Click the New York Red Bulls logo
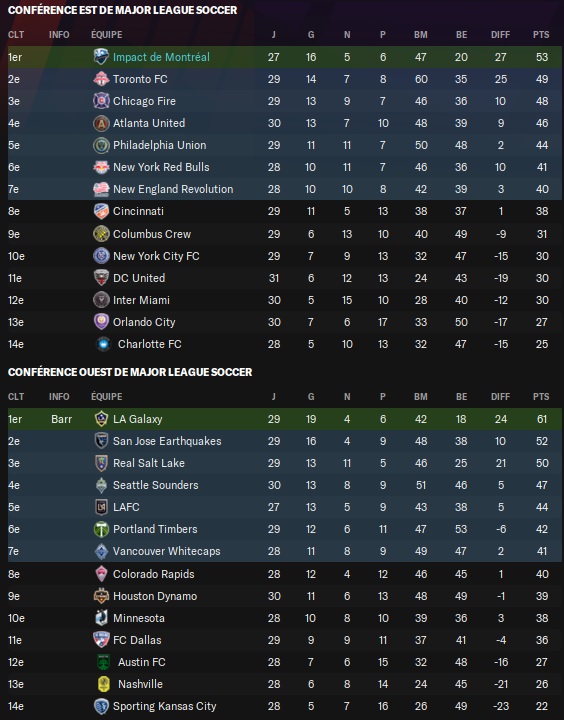 (x=101, y=167)
